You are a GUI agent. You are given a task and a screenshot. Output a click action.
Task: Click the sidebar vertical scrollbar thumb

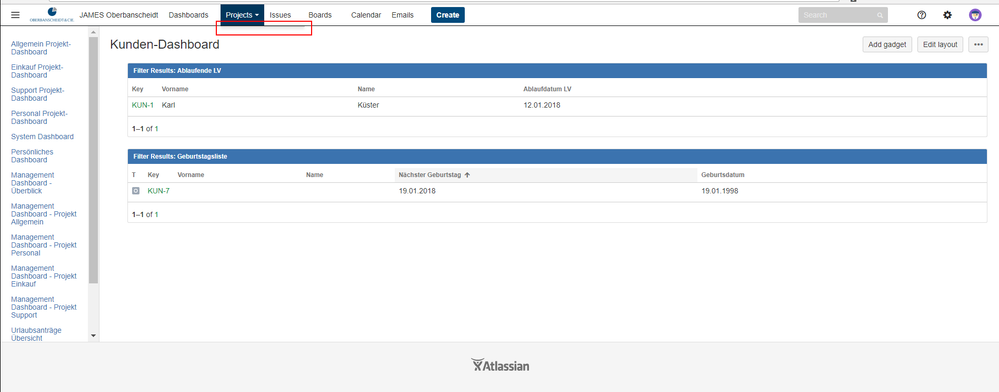coord(94,159)
